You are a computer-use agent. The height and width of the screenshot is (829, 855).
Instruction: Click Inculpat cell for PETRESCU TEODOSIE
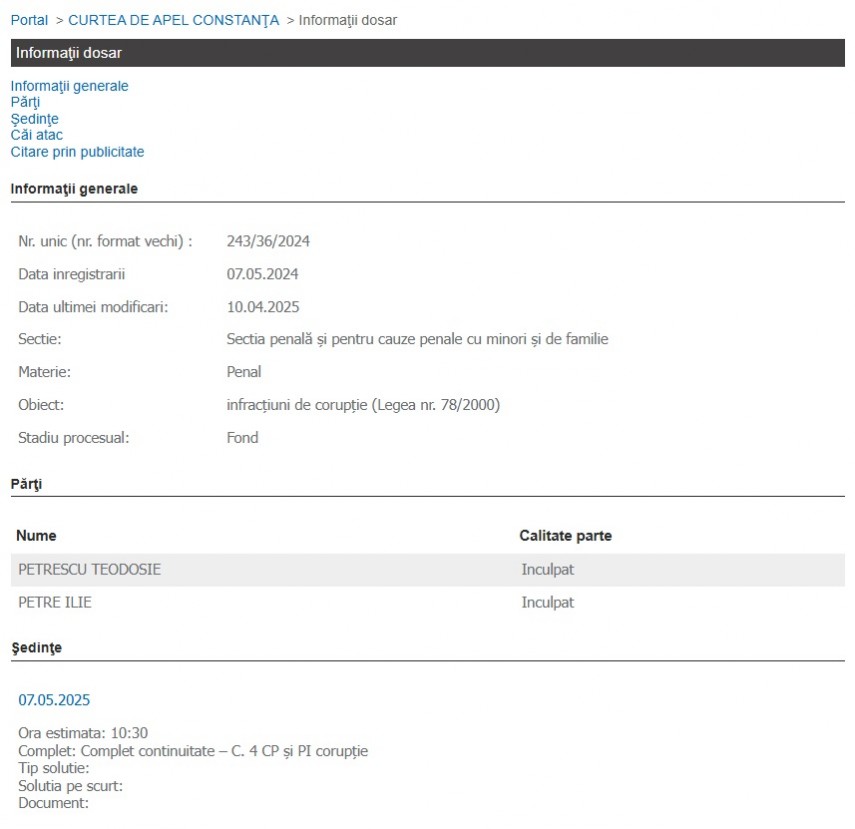pyautogui.click(x=547, y=569)
